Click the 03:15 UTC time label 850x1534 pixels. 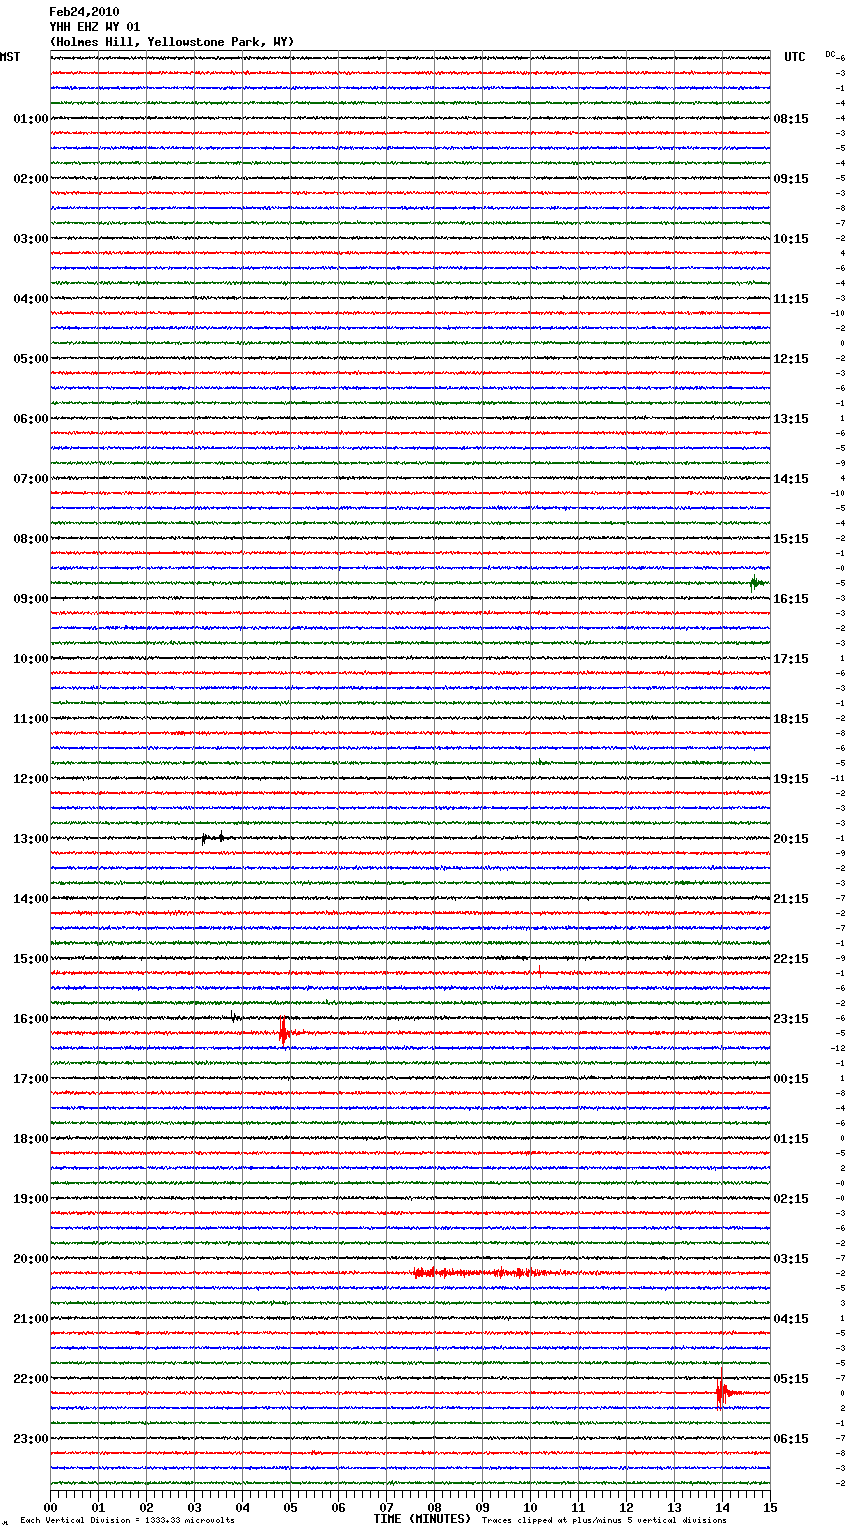(x=791, y=1259)
